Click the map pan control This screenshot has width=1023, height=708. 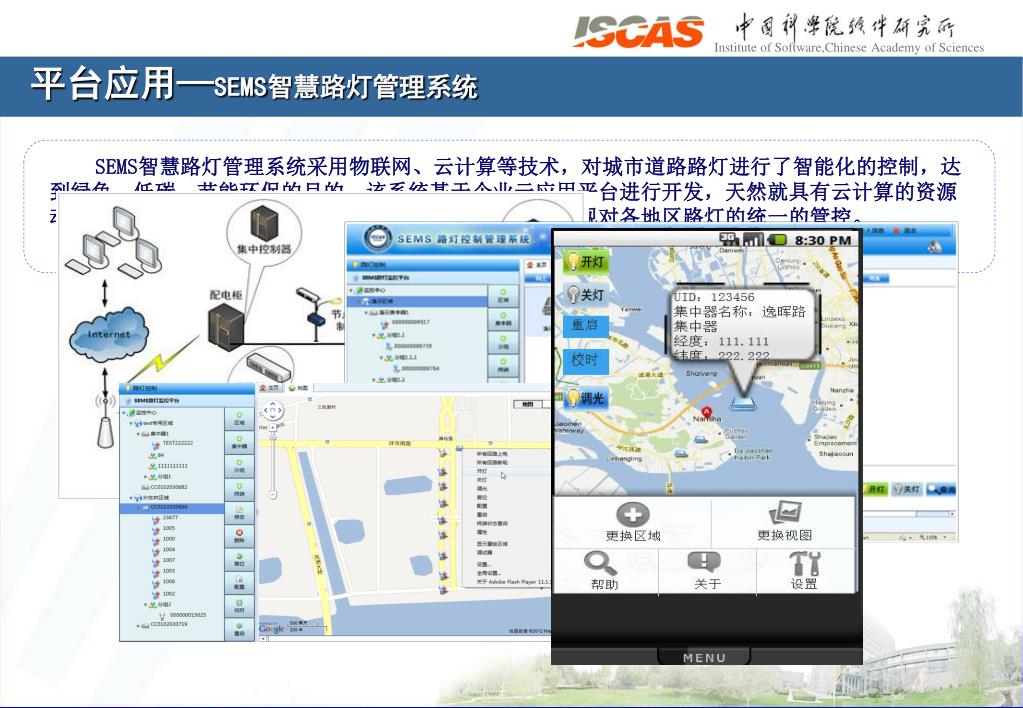click(273, 411)
